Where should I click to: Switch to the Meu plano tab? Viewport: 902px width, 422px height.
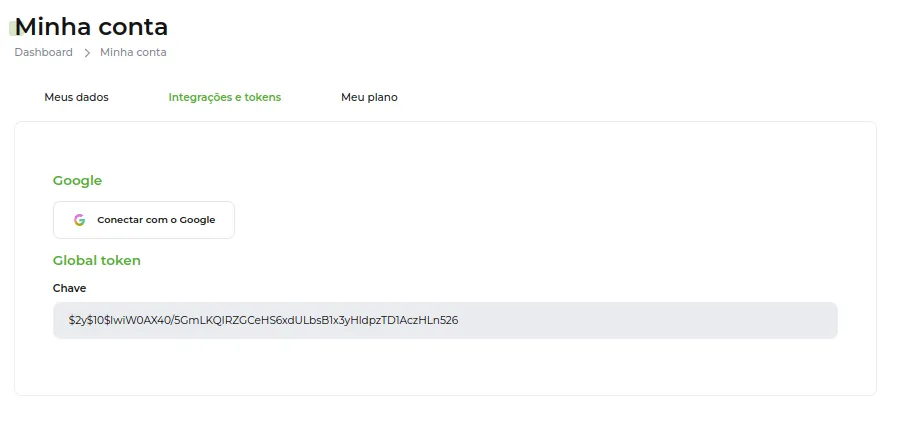point(369,97)
